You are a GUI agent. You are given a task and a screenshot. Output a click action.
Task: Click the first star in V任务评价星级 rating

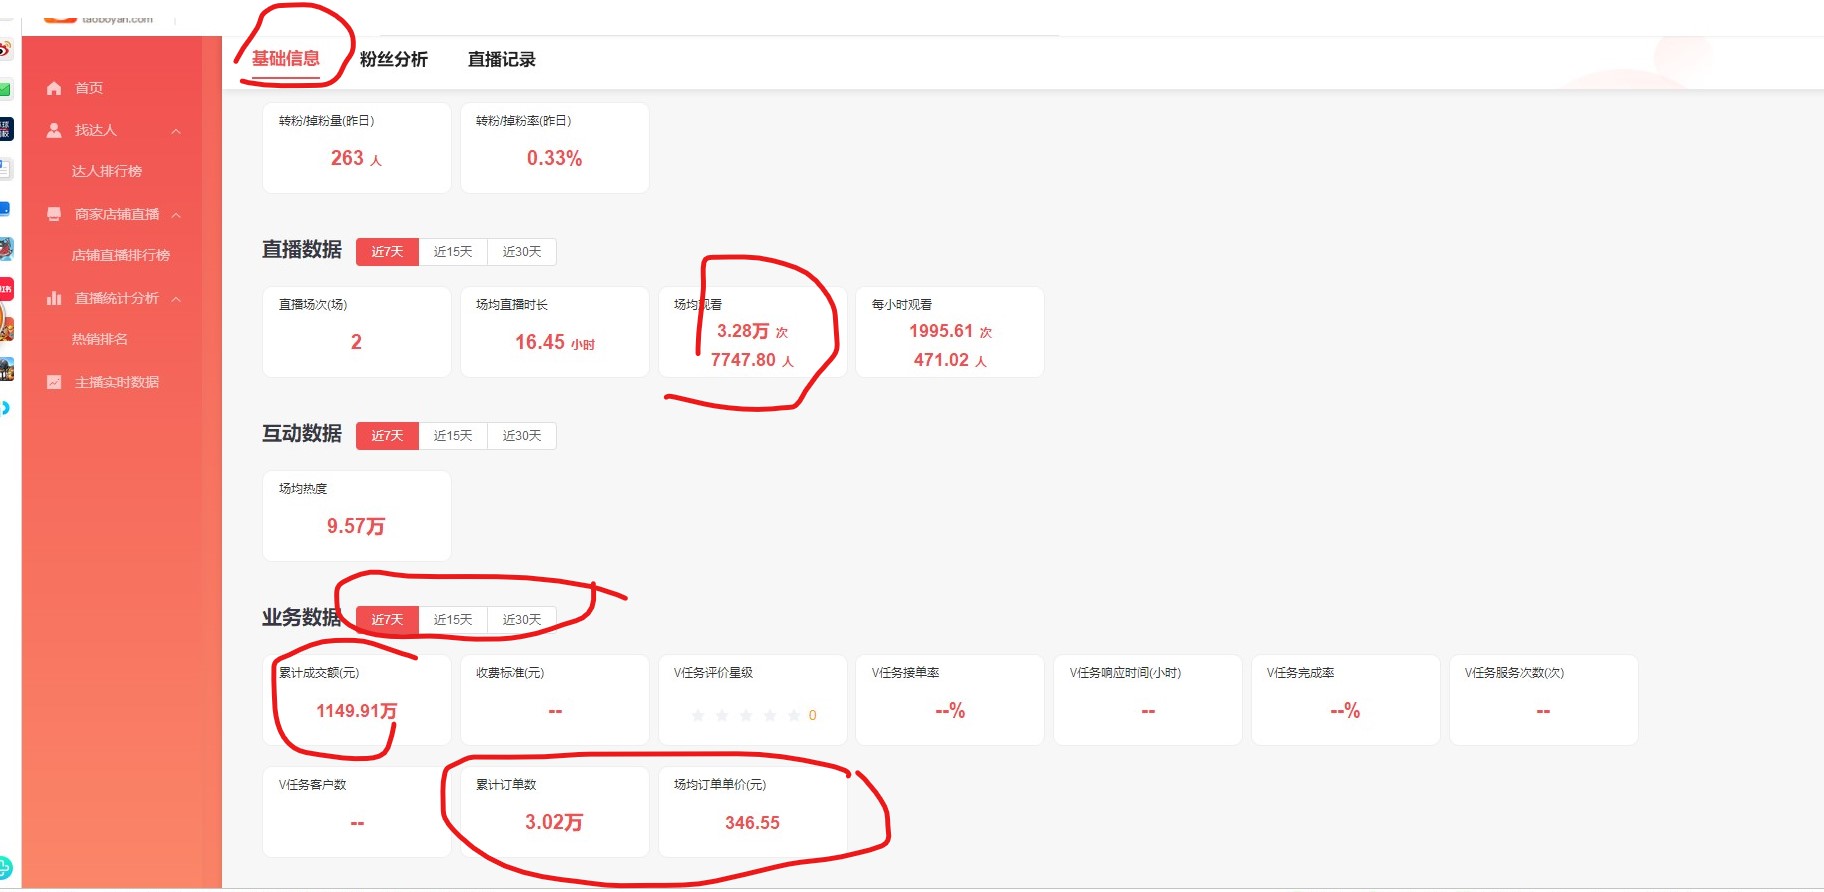(x=698, y=715)
